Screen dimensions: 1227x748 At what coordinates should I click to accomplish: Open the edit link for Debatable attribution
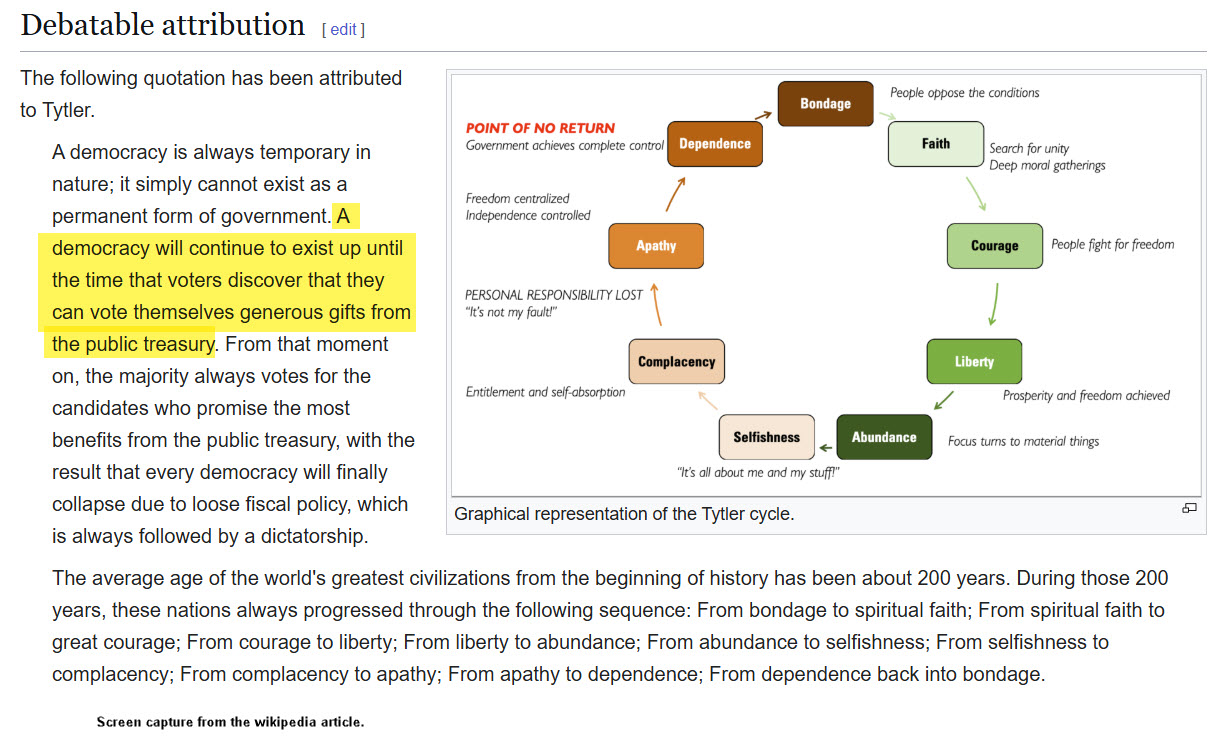tap(343, 29)
